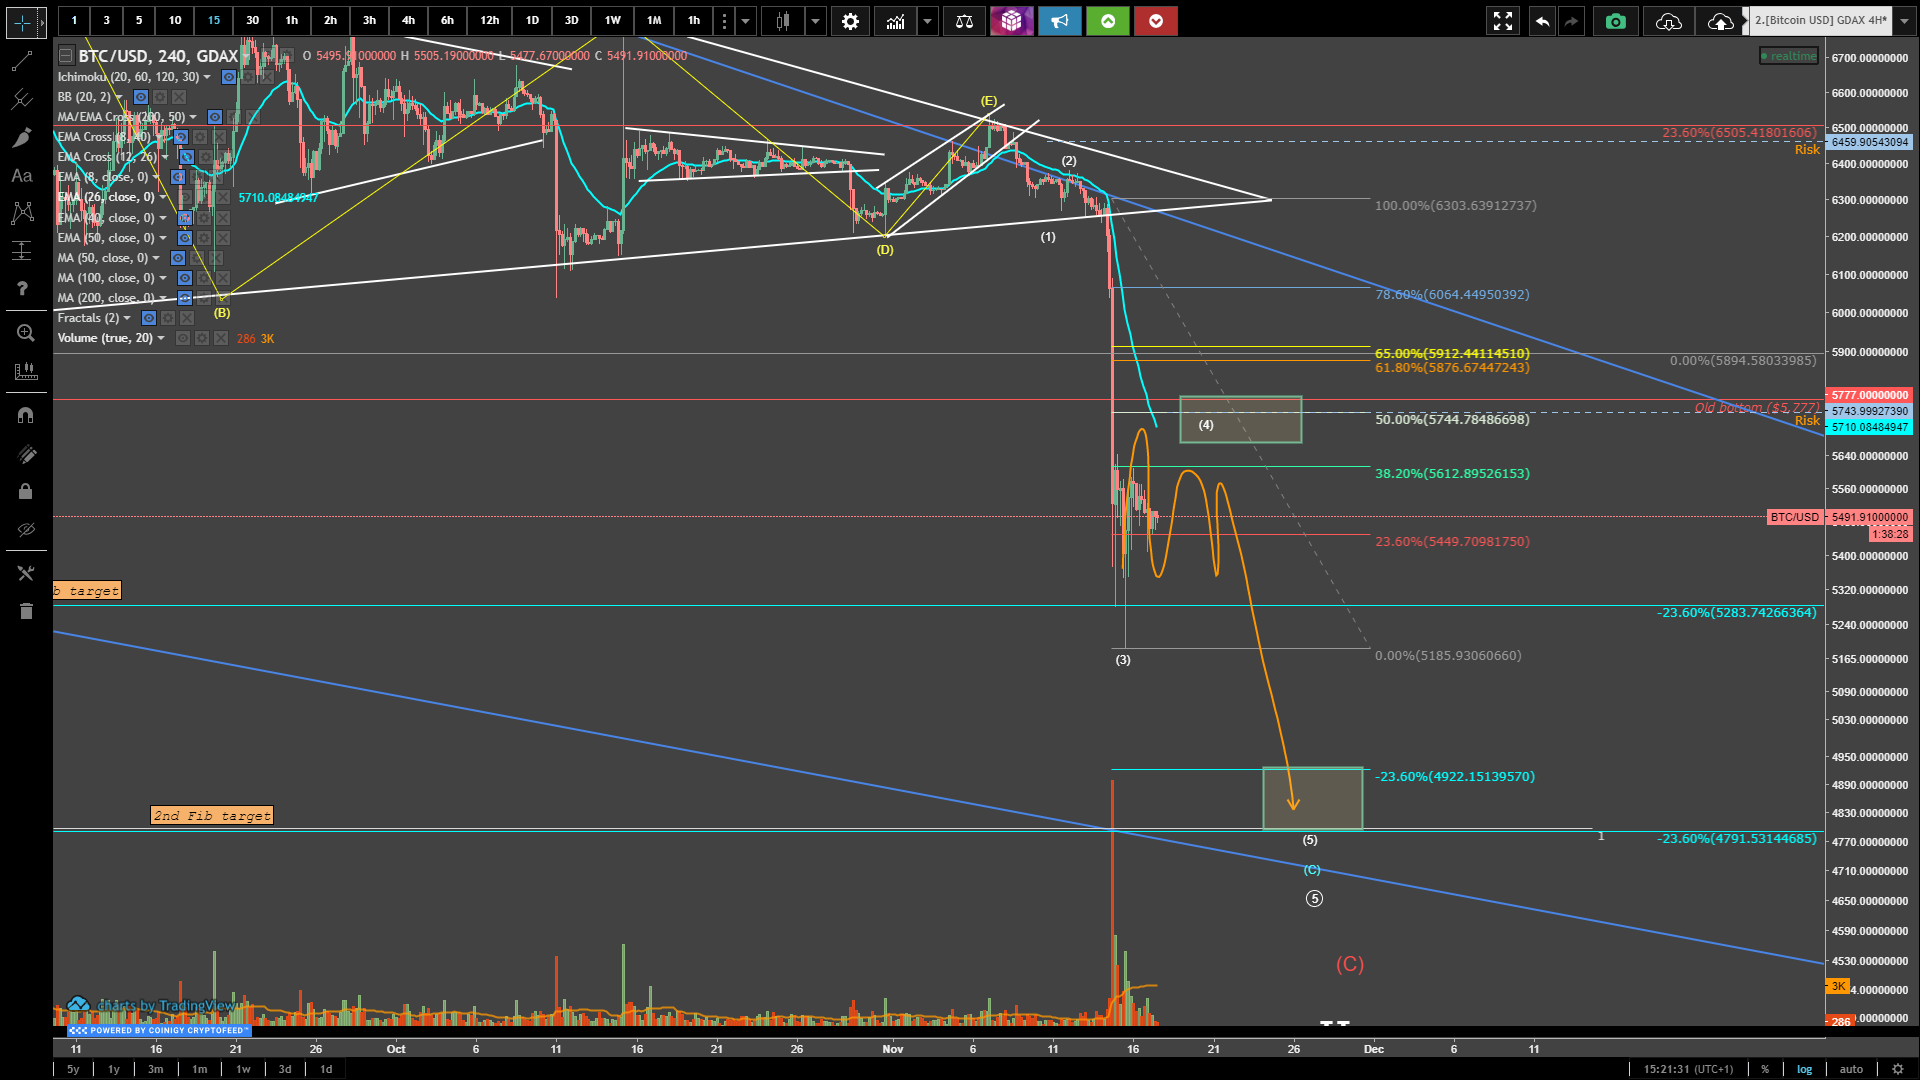Viewport: 1920px width, 1080px height.
Task: Set date range to 1y
Action: (x=114, y=1069)
